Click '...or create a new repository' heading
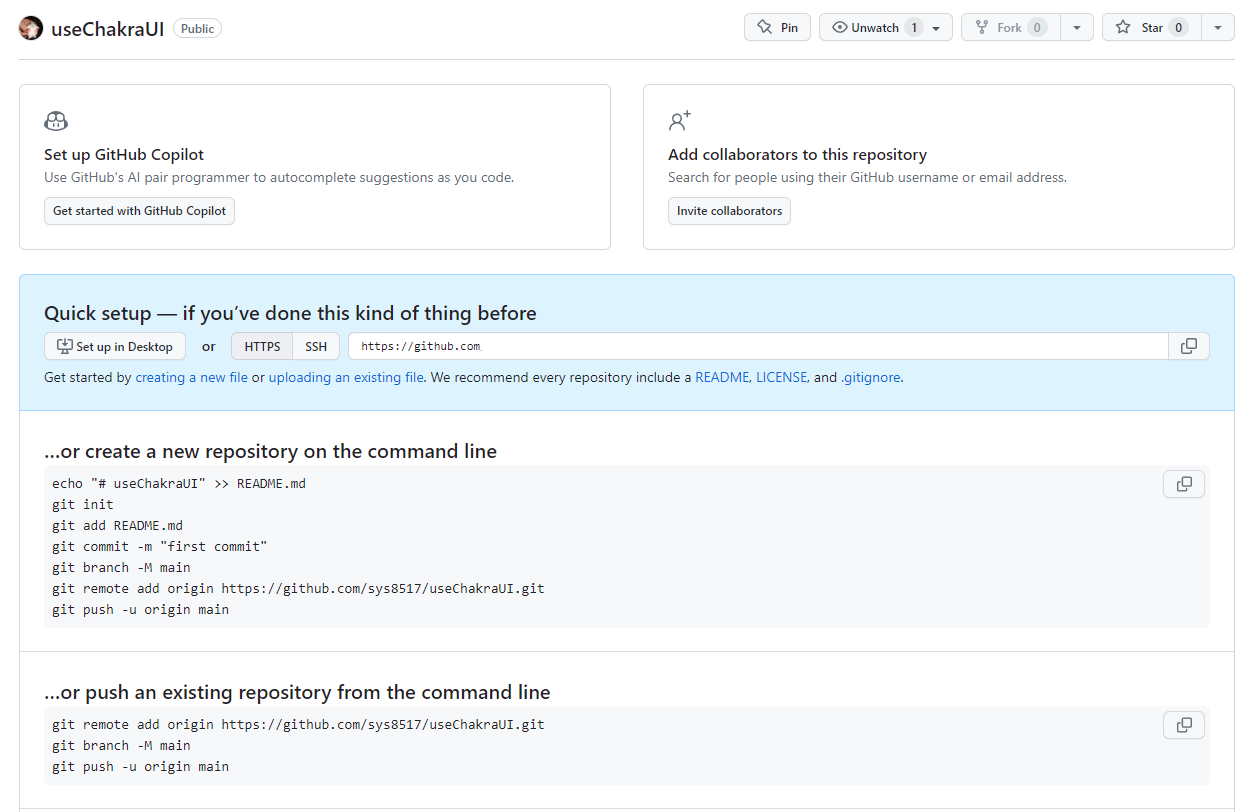1260x812 pixels. pyautogui.click(x=270, y=451)
